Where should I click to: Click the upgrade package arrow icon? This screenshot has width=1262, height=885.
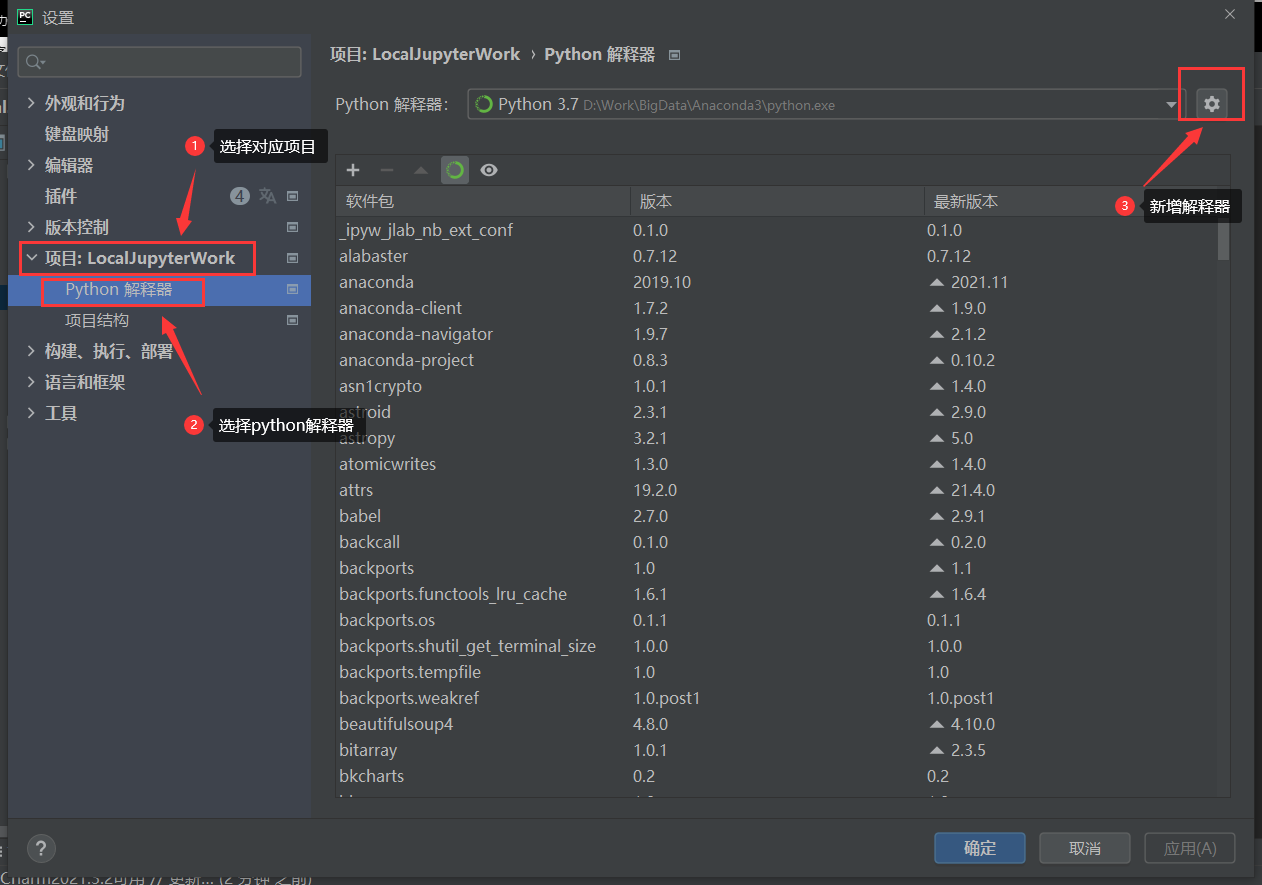coord(421,170)
